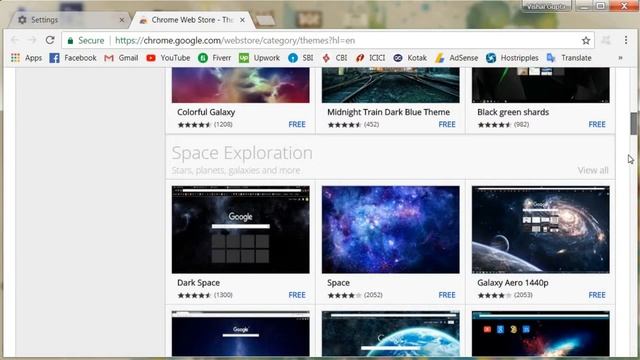Image resolution: width=640 pixels, height=360 pixels.
Task: Open the Space theme nebula thumbnail
Action: point(391,229)
